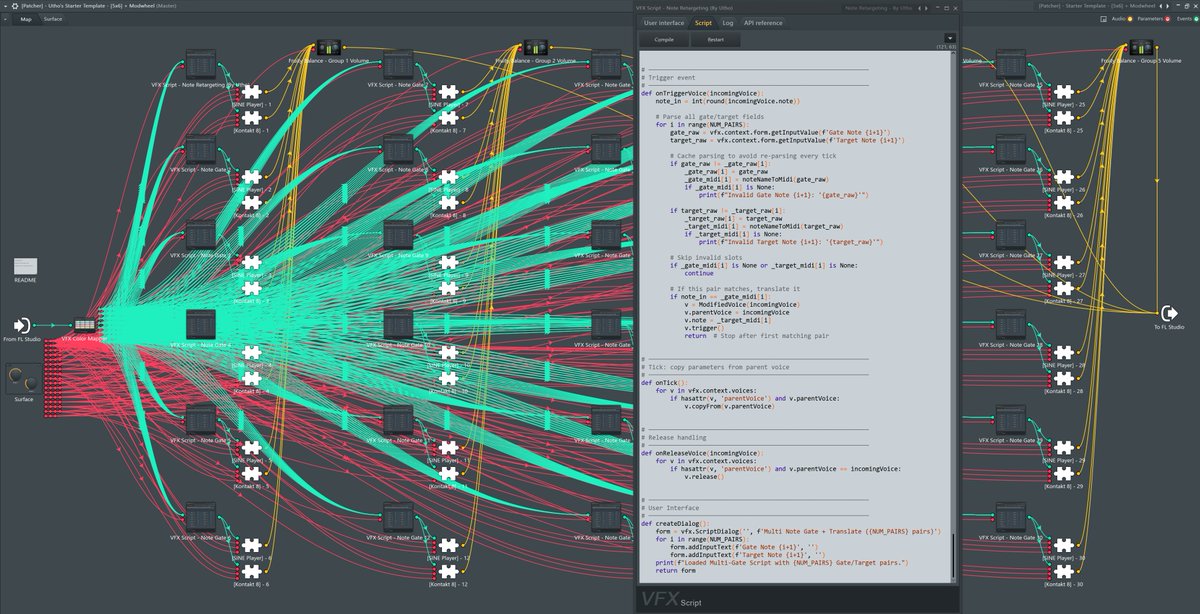Viewport: 1200px width, 614px height.
Task: Select the From FL Studio input node
Action: [x=21, y=325]
